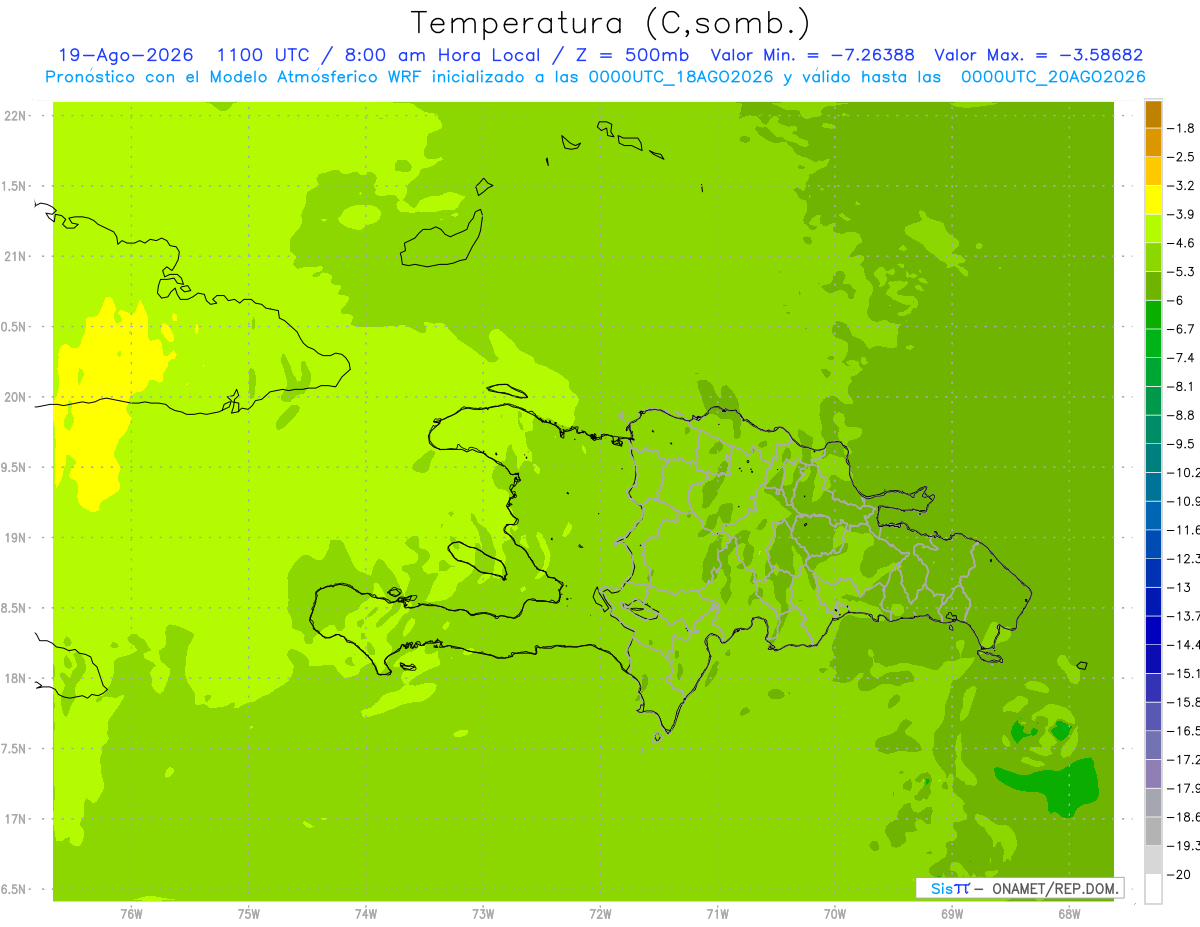The image size is (1200, 927).
Task: Click the yellow swatch between -3.2 and -3.9
Action: coord(1153,200)
